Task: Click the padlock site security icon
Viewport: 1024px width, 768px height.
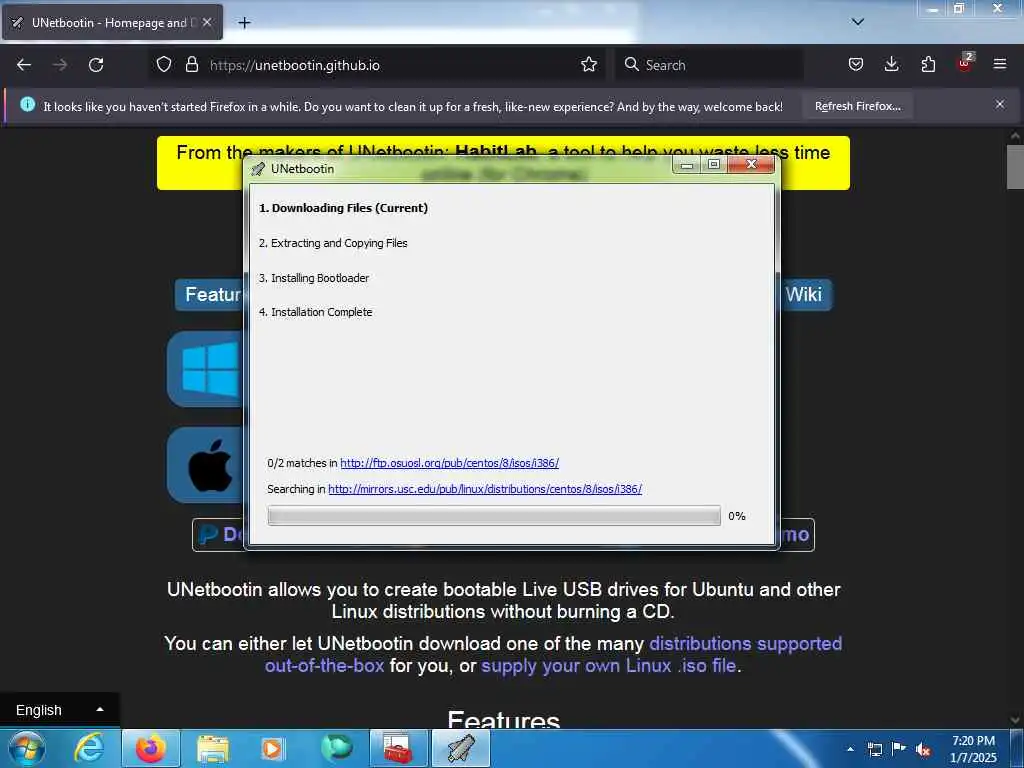Action: click(191, 65)
